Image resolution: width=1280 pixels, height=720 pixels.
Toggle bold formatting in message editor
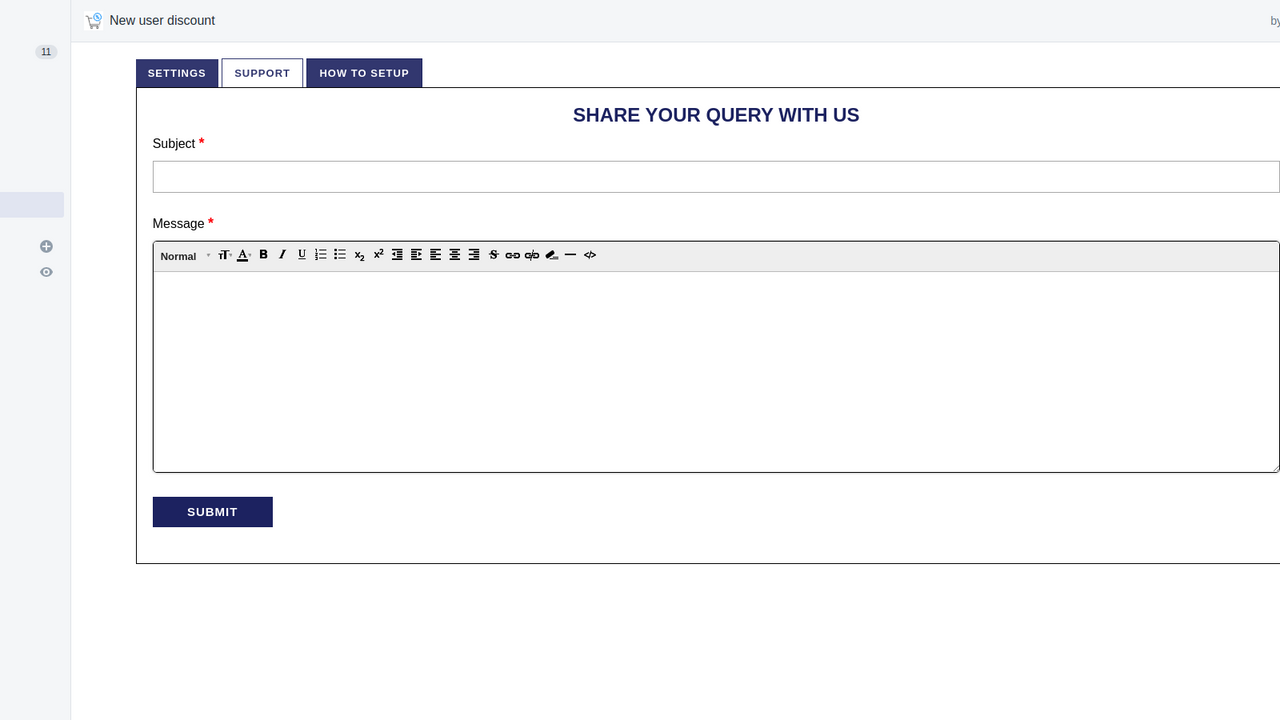[264, 255]
